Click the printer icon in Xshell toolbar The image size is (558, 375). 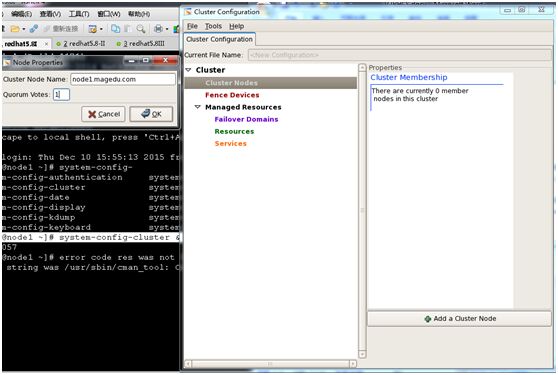(x=158, y=29)
